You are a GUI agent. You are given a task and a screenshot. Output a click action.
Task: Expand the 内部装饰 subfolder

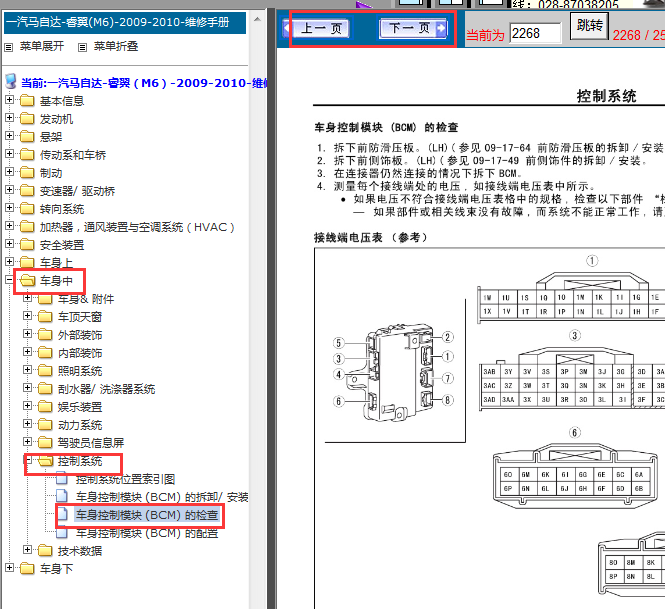tap(28, 352)
